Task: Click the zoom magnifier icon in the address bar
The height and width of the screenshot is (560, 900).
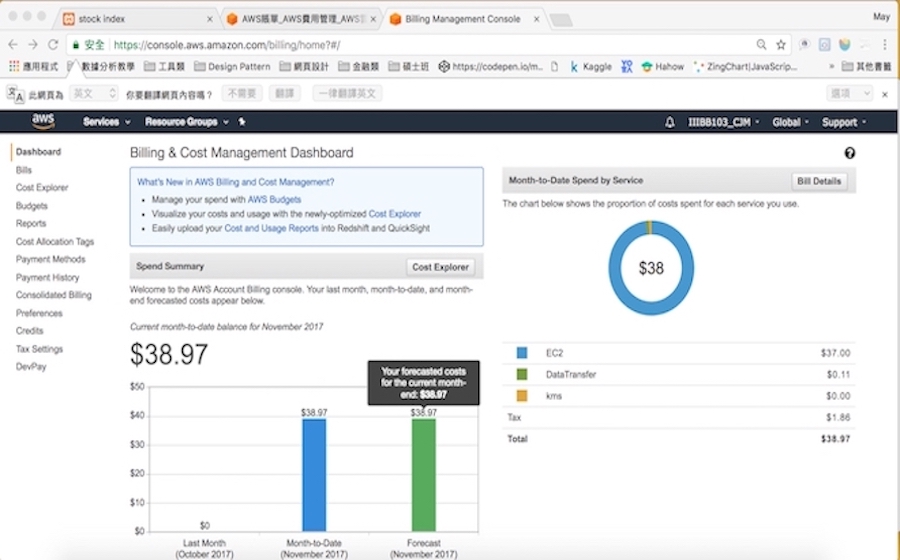Action: [761, 45]
